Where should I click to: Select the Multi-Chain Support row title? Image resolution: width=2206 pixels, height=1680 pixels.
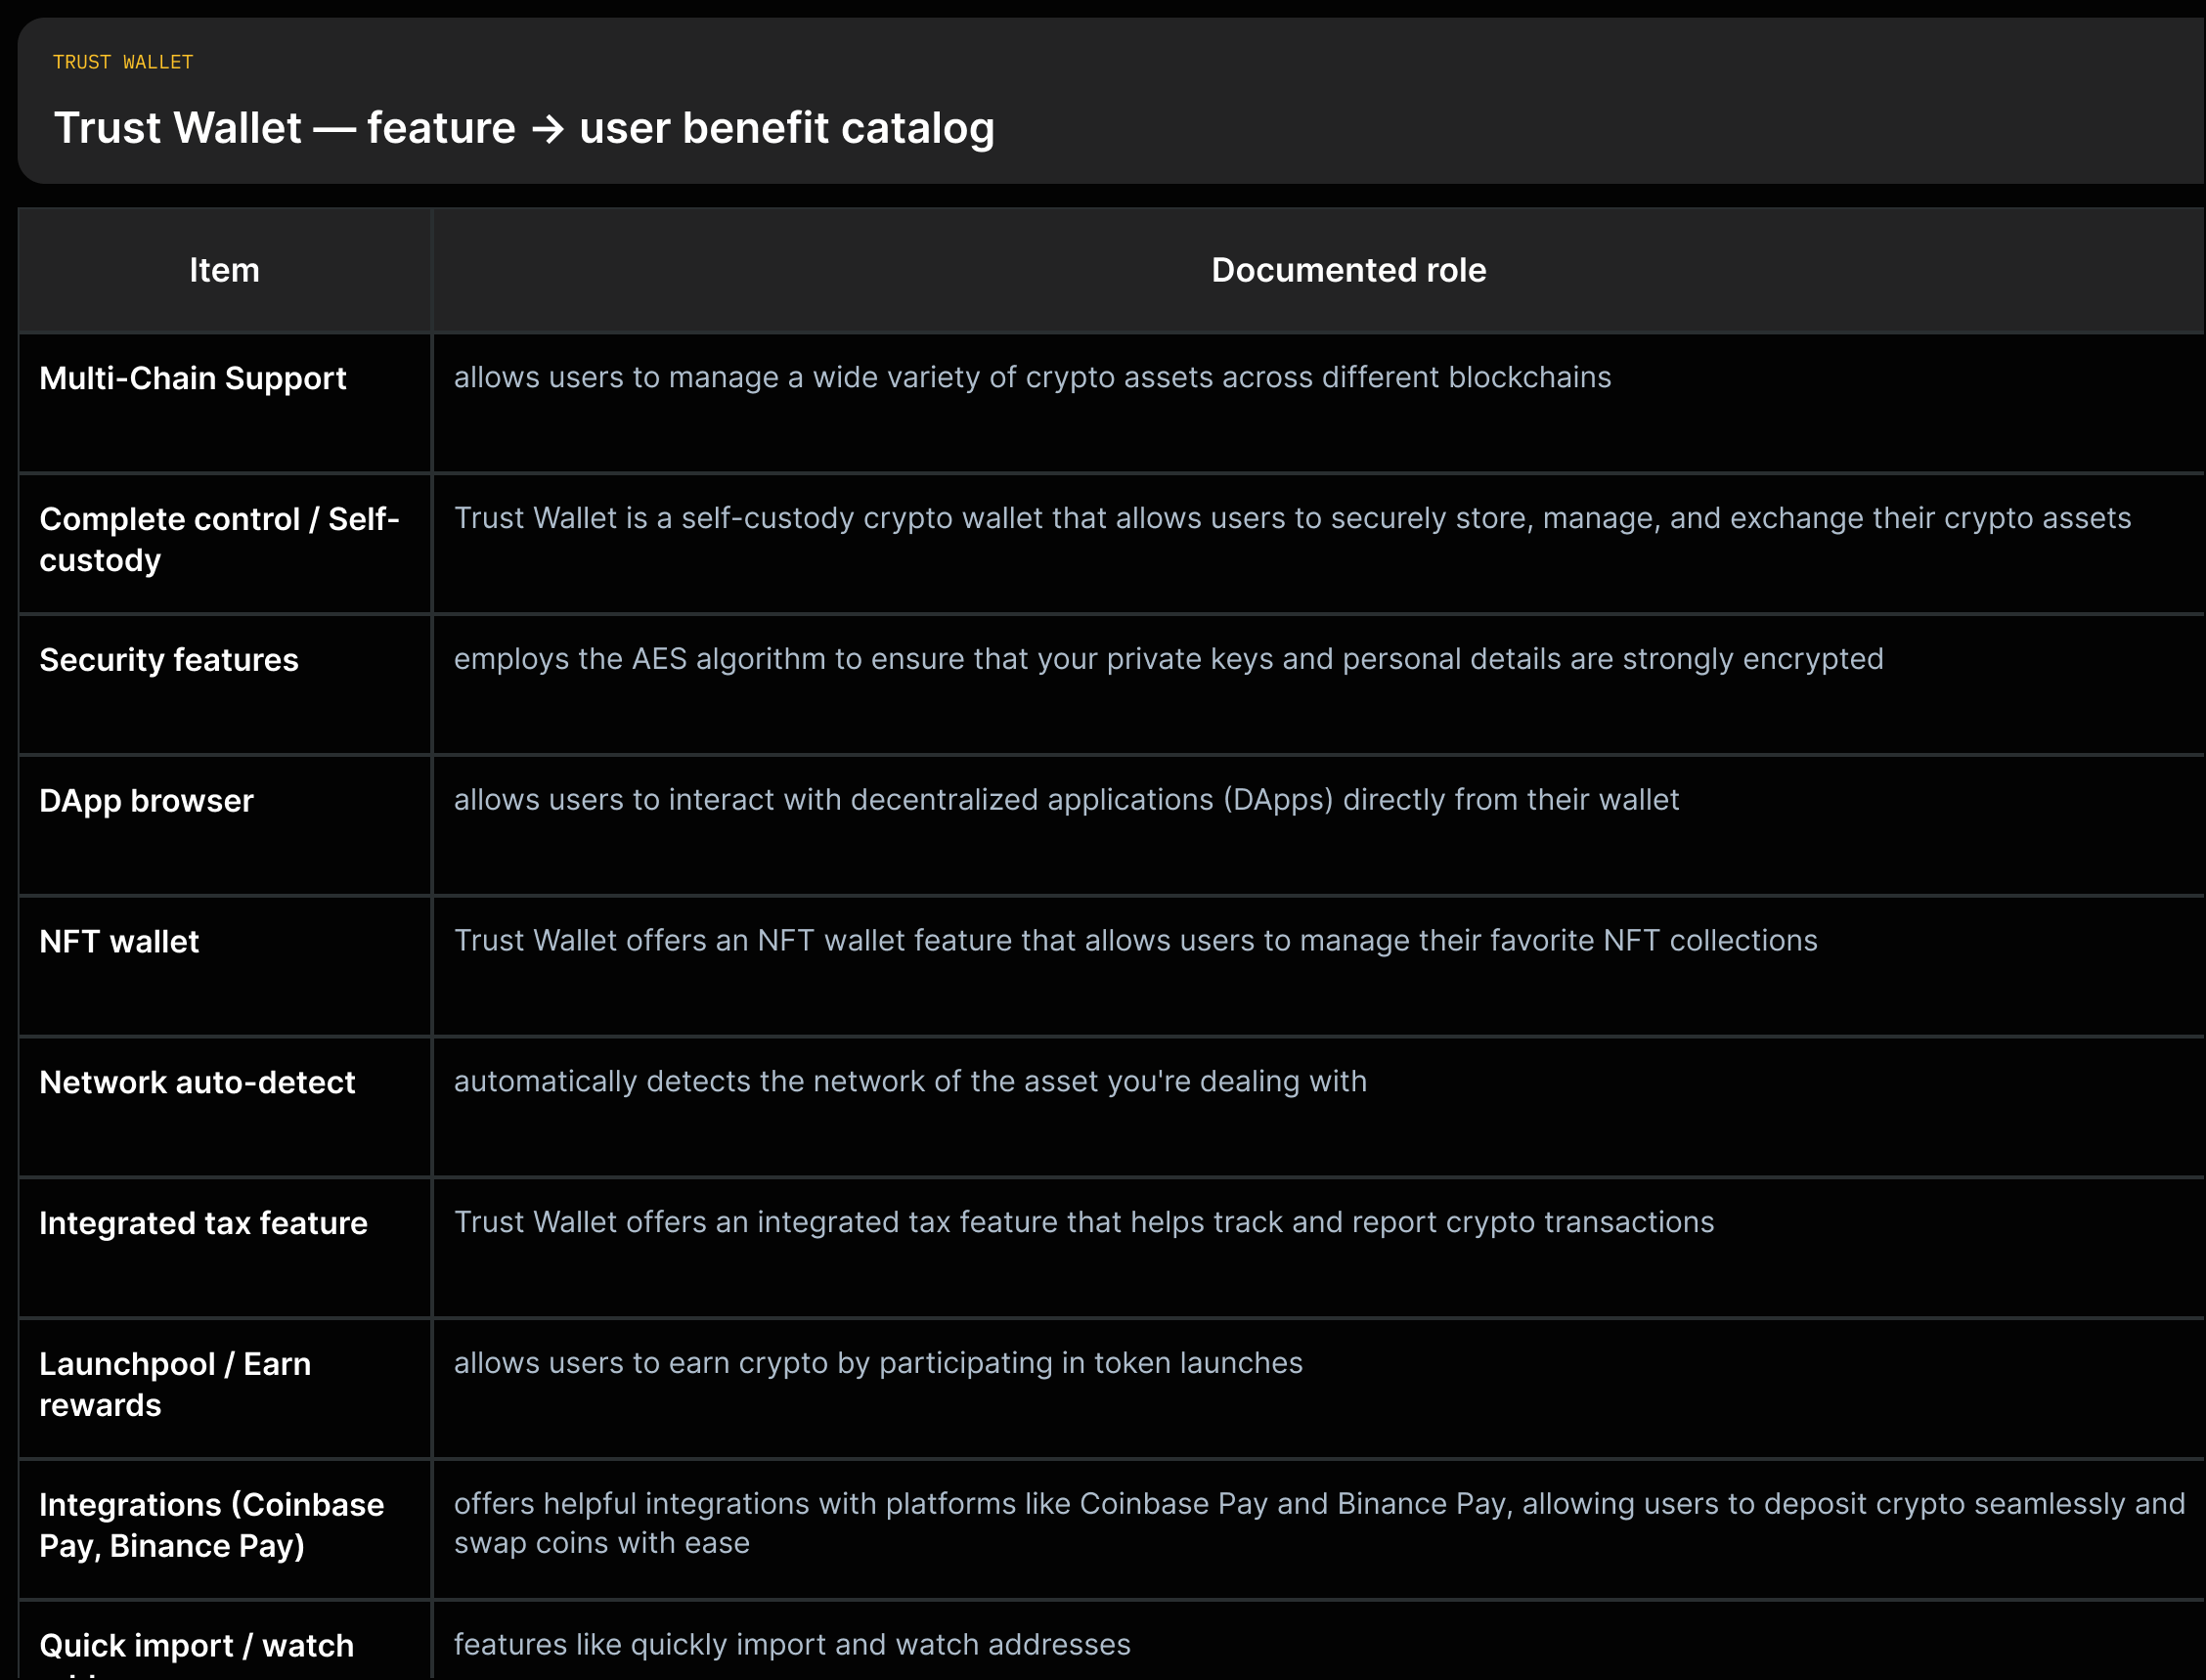[193, 378]
